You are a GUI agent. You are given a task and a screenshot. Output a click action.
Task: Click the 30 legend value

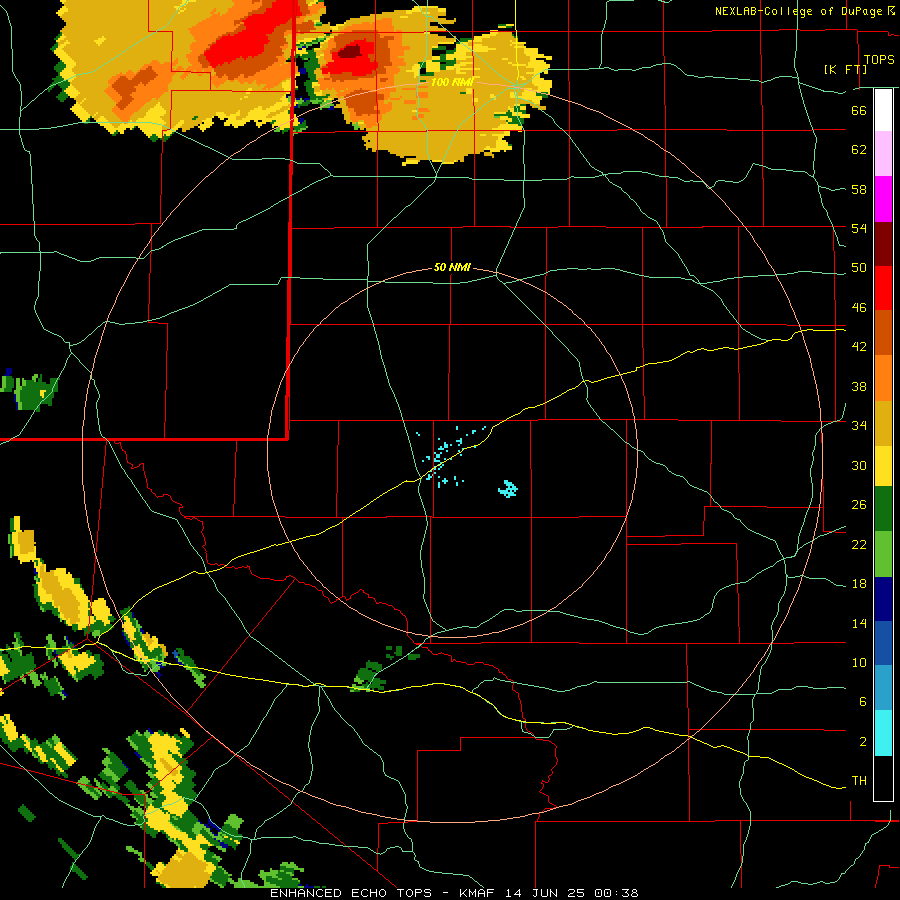point(859,465)
